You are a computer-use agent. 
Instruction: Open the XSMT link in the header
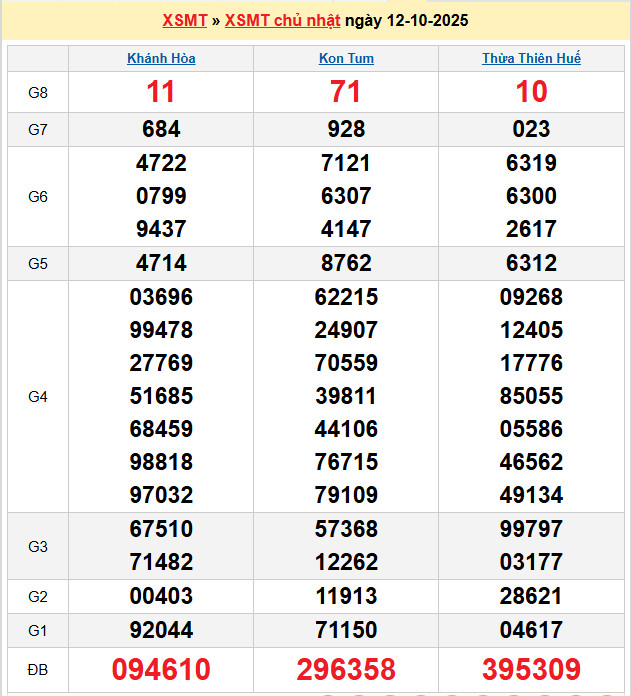pyautogui.click(x=184, y=20)
